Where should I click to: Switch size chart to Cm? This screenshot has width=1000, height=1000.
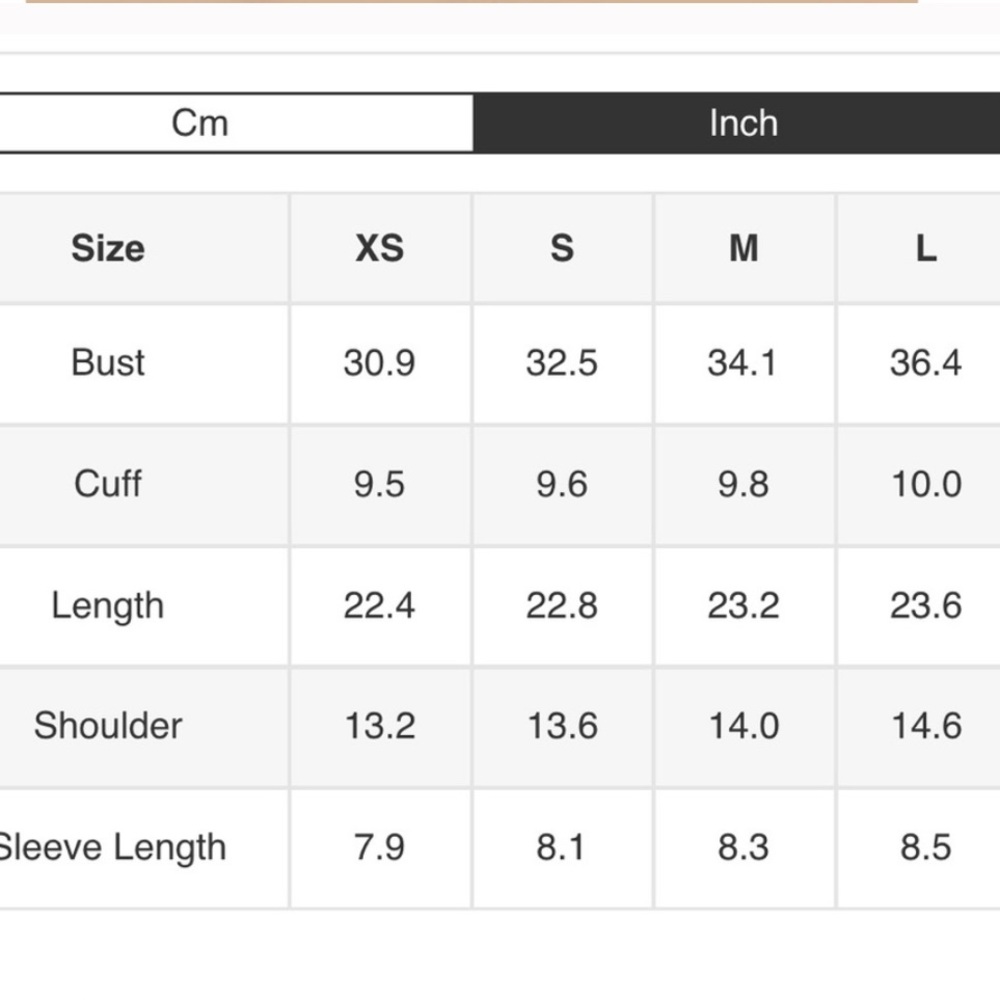pos(236,123)
